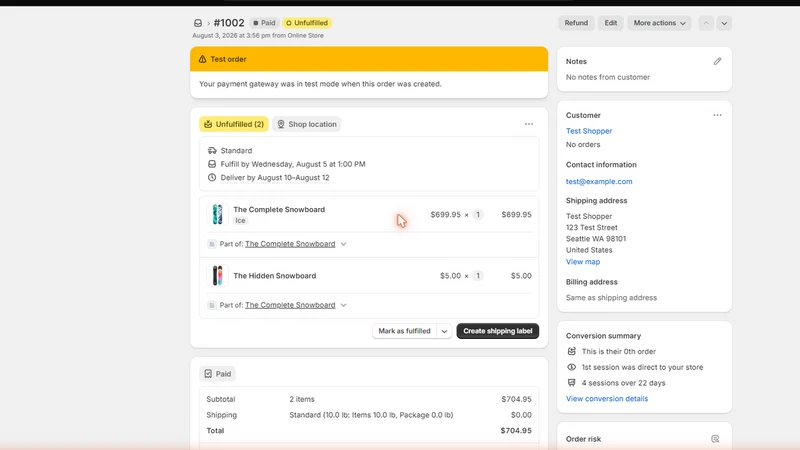The image size is (800, 450).
Task: Click the Seattle WA 98101 address line
Action: pos(596,239)
